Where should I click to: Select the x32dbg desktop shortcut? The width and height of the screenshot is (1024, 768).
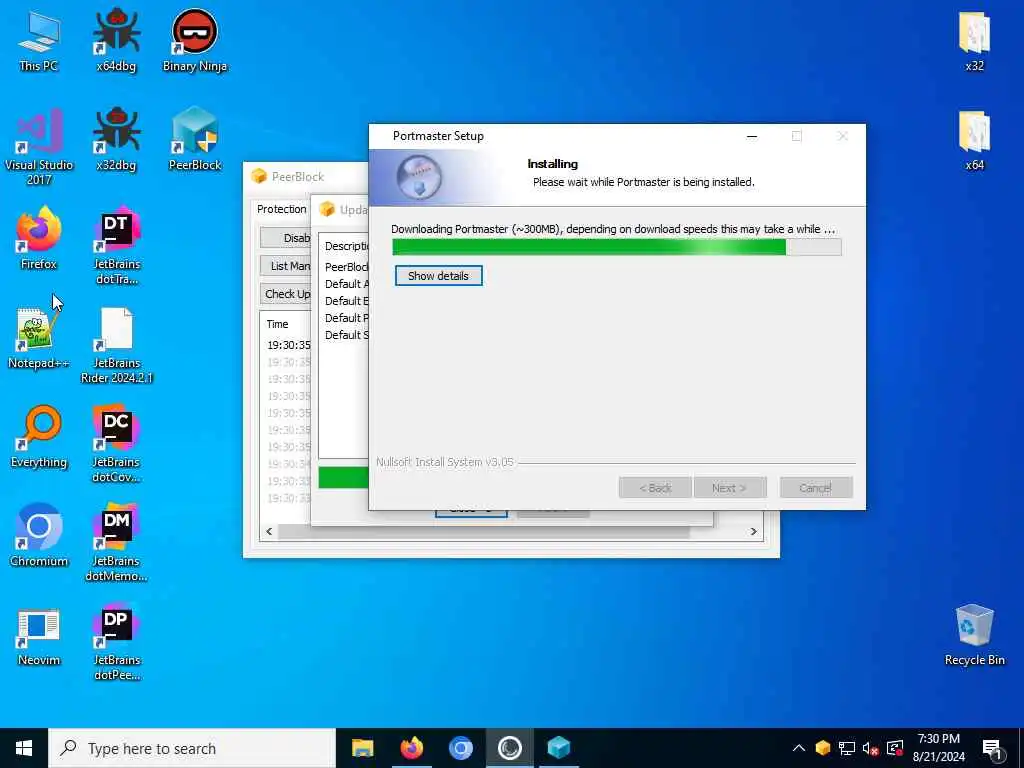click(x=116, y=141)
